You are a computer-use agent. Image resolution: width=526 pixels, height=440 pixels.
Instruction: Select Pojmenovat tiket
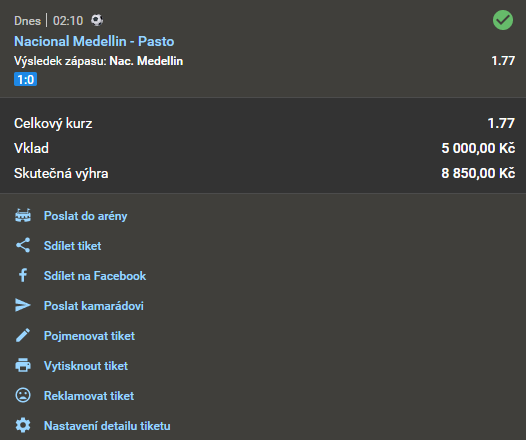pyautogui.click(x=89, y=336)
